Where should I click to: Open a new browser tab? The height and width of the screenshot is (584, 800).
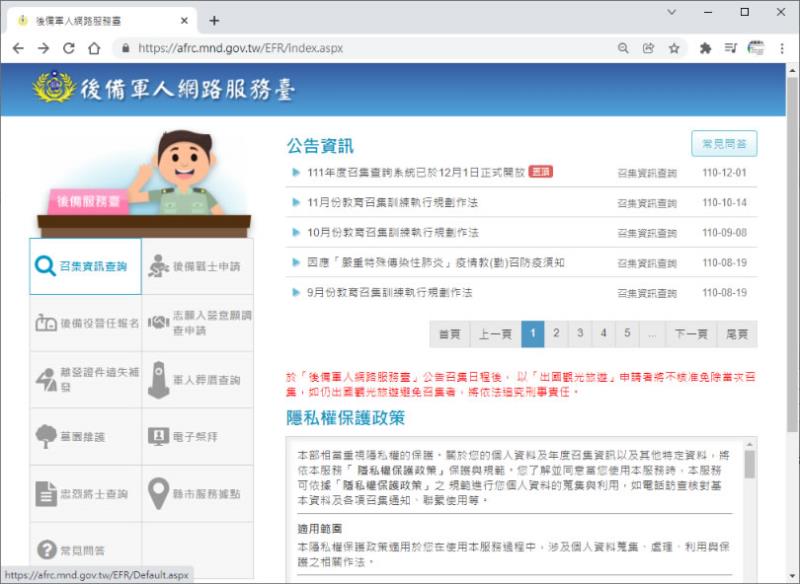[x=214, y=21]
